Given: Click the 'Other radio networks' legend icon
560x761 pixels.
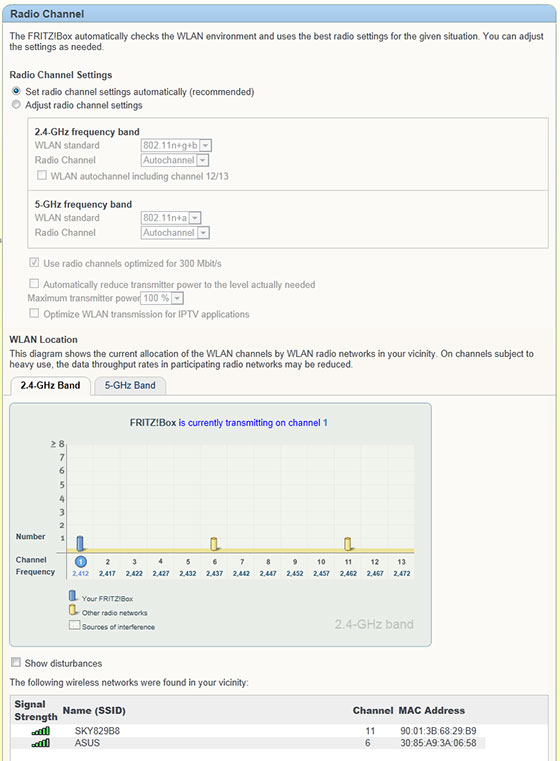Looking at the screenshot, I should [x=73, y=610].
